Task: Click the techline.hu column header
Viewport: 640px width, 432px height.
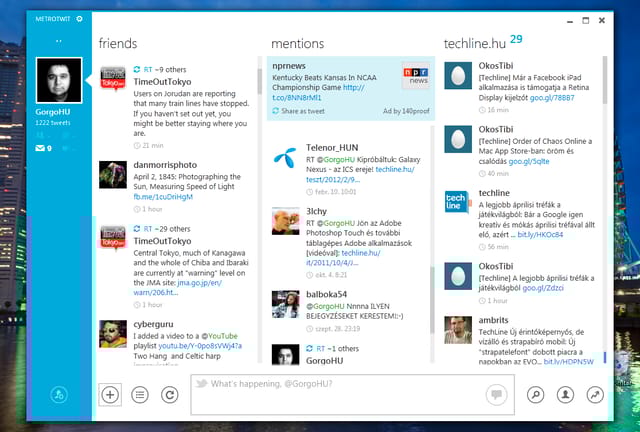Action: (x=475, y=44)
